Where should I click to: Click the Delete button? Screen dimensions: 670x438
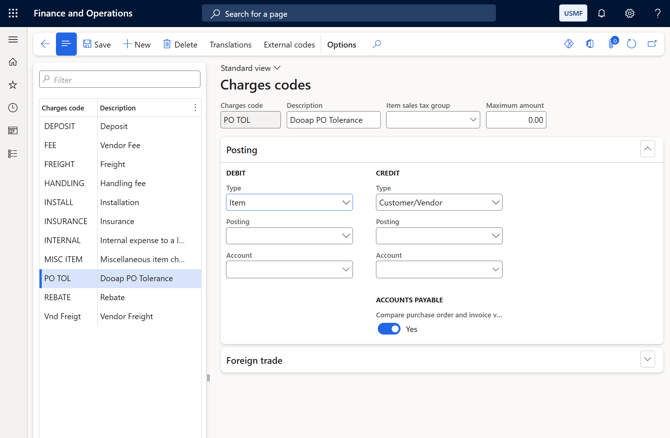click(180, 45)
